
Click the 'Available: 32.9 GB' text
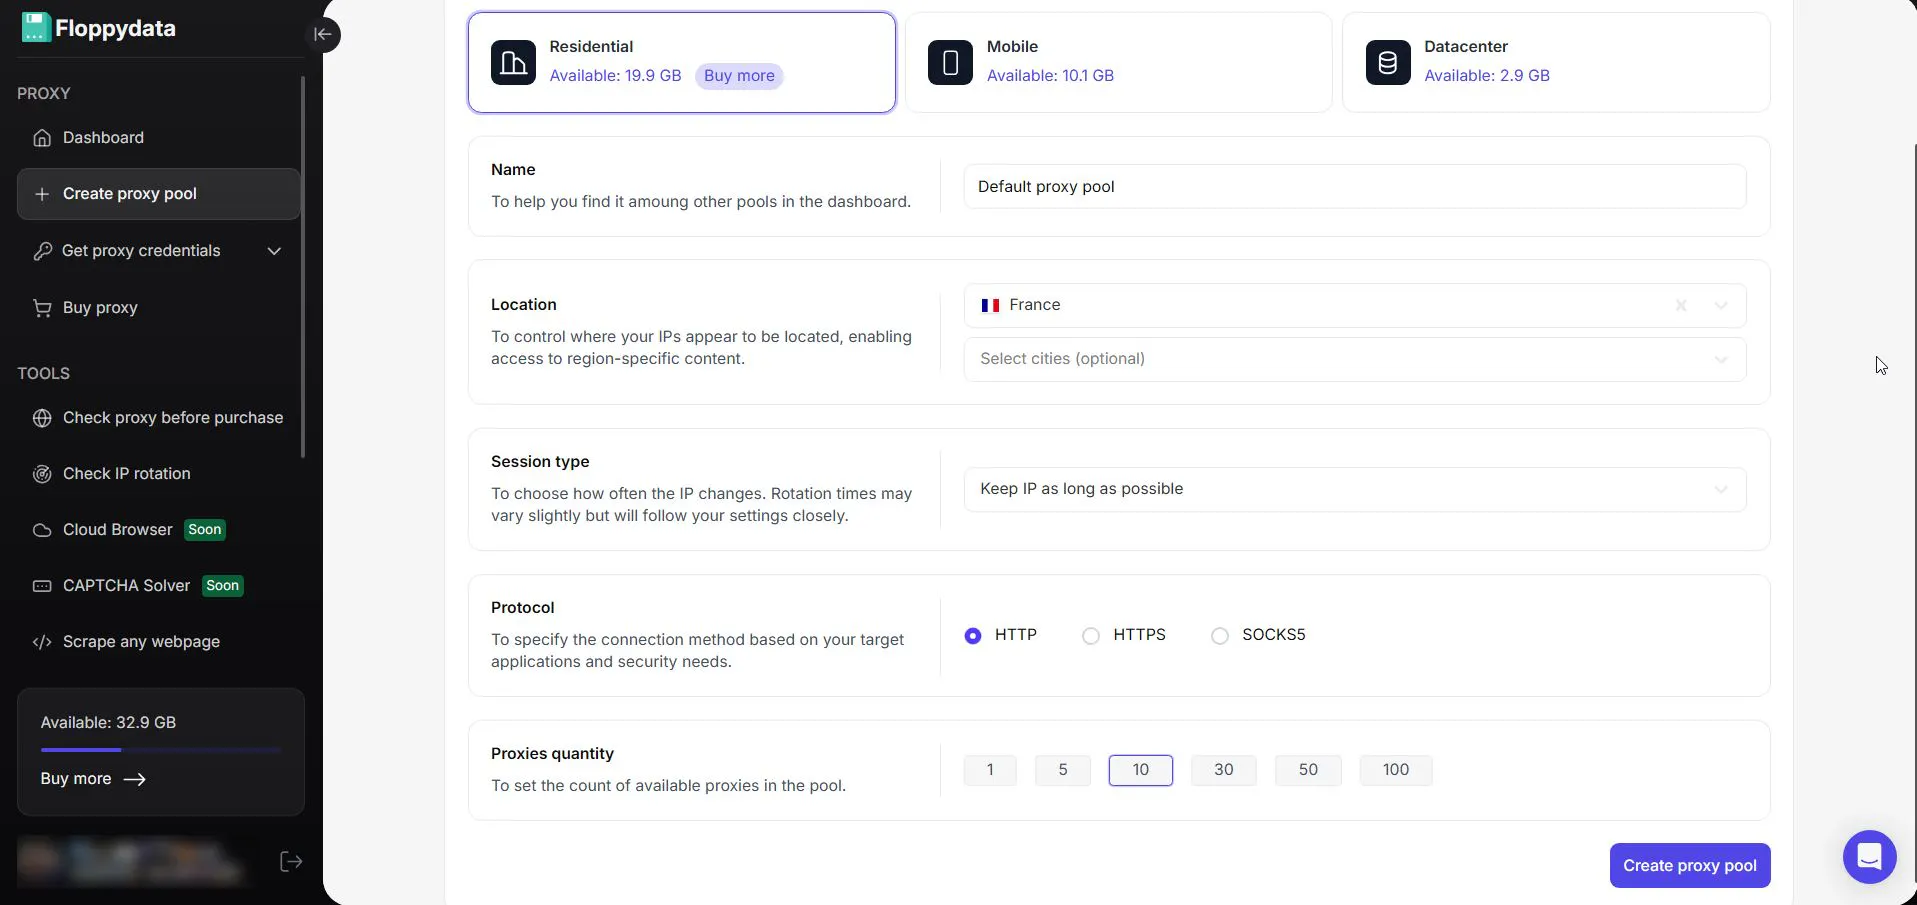point(108,723)
